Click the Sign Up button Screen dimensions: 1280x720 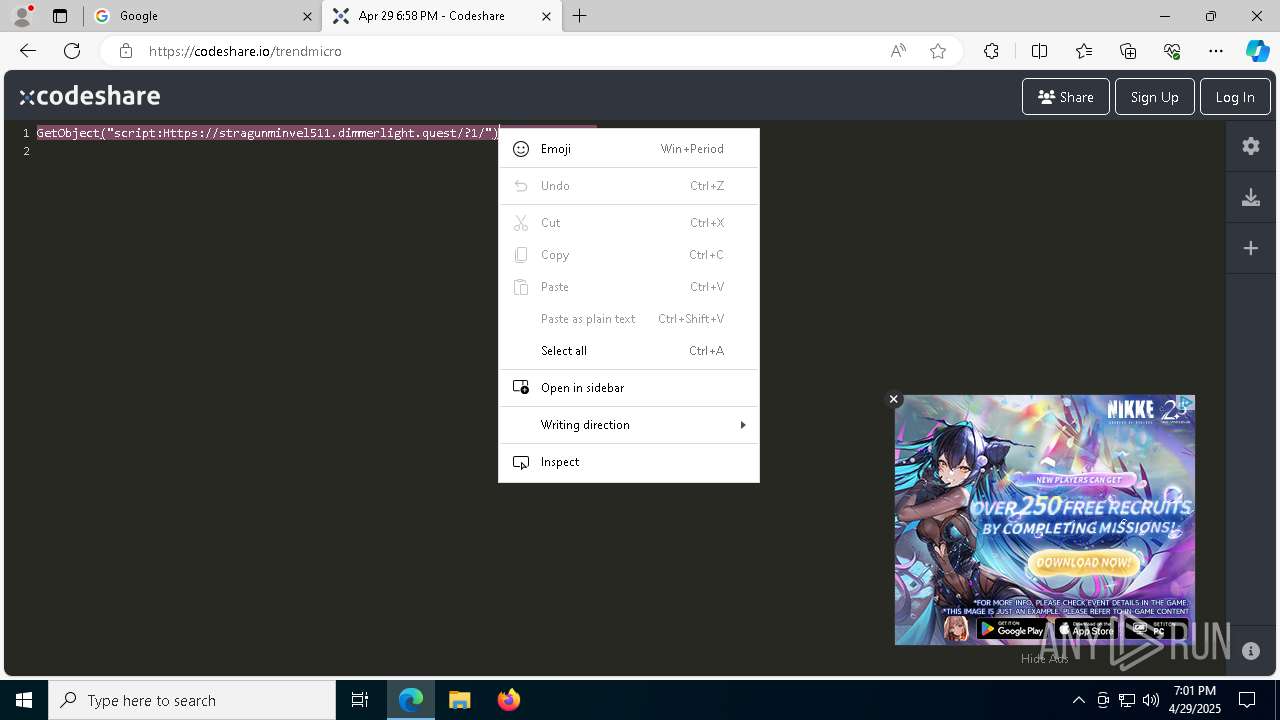[1154, 97]
